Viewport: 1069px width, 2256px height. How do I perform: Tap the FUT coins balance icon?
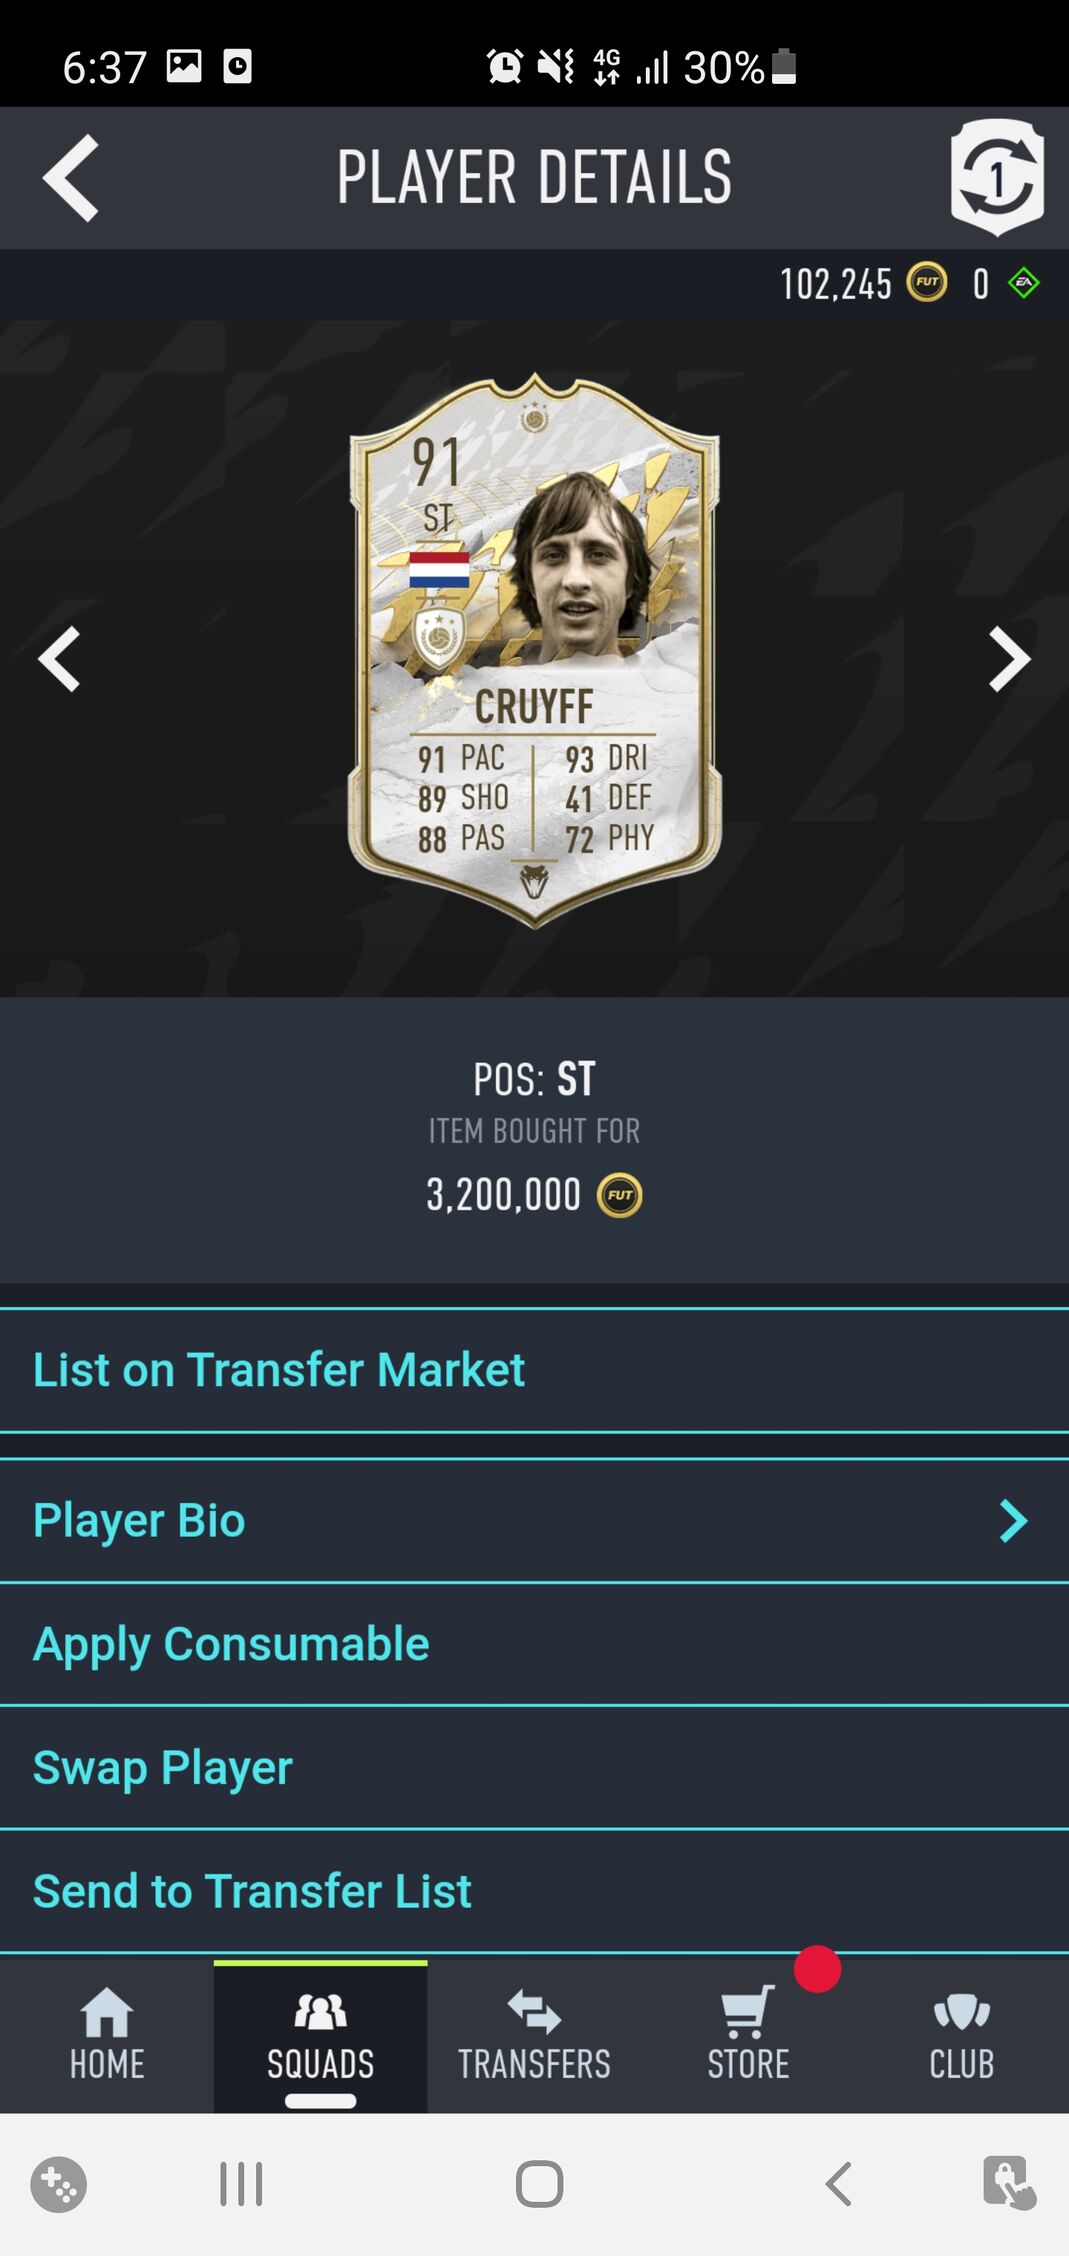[x=926, y=283]
